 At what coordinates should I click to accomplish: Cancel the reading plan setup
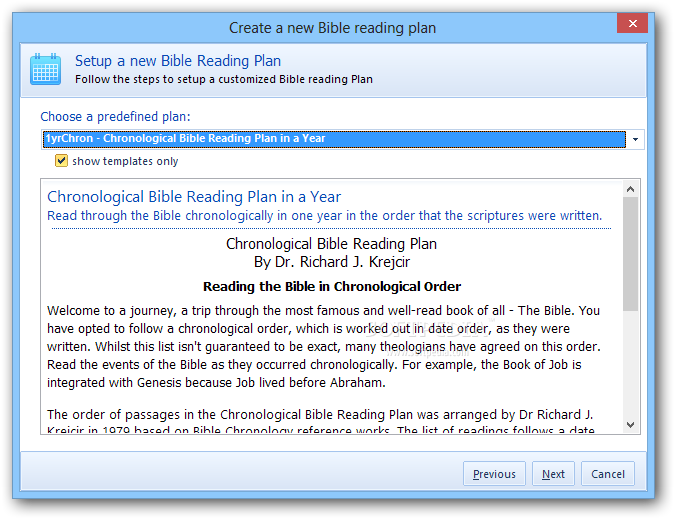pos(608,474)
